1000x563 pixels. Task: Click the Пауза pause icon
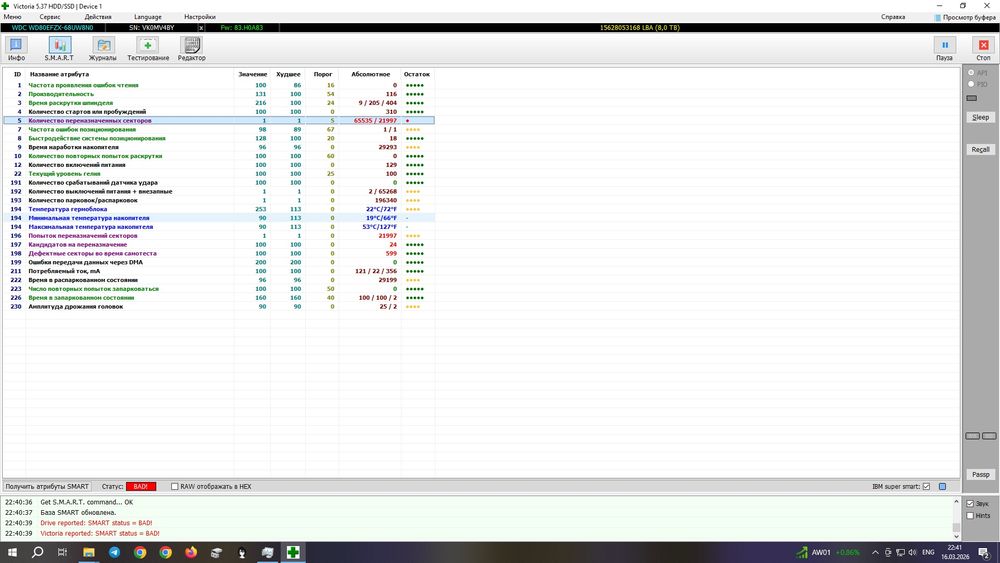point(945,45)
